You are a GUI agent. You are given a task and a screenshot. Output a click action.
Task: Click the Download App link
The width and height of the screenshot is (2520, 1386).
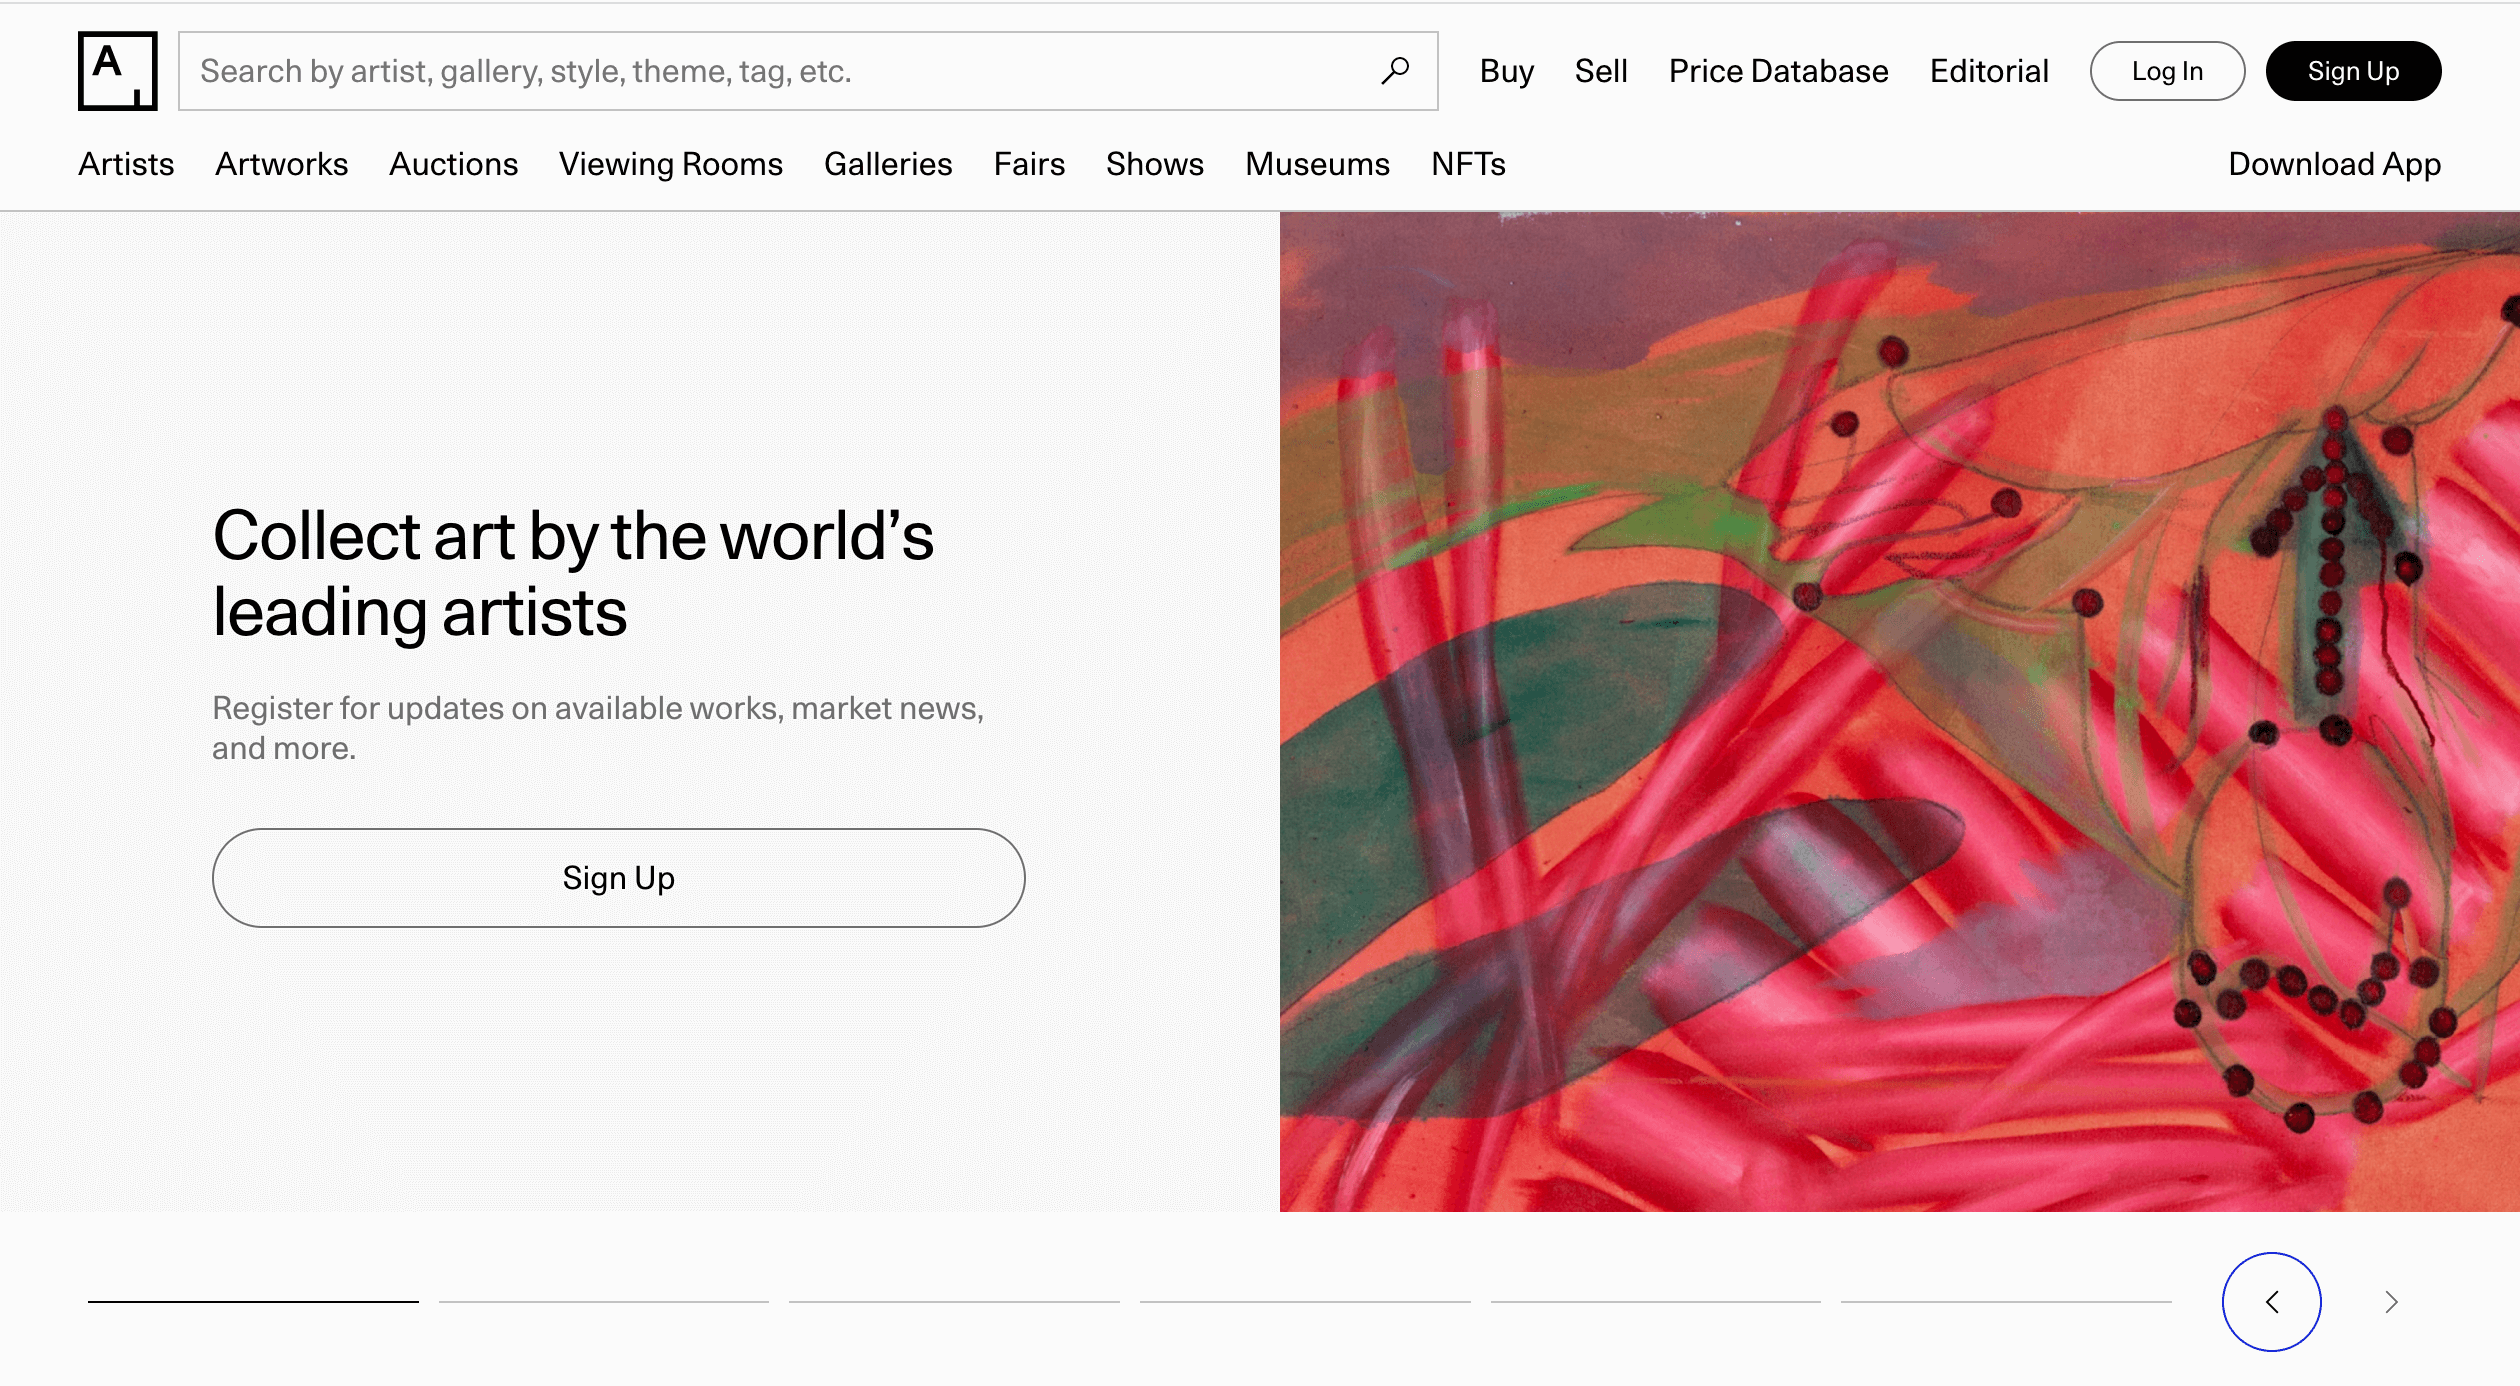2334,164
